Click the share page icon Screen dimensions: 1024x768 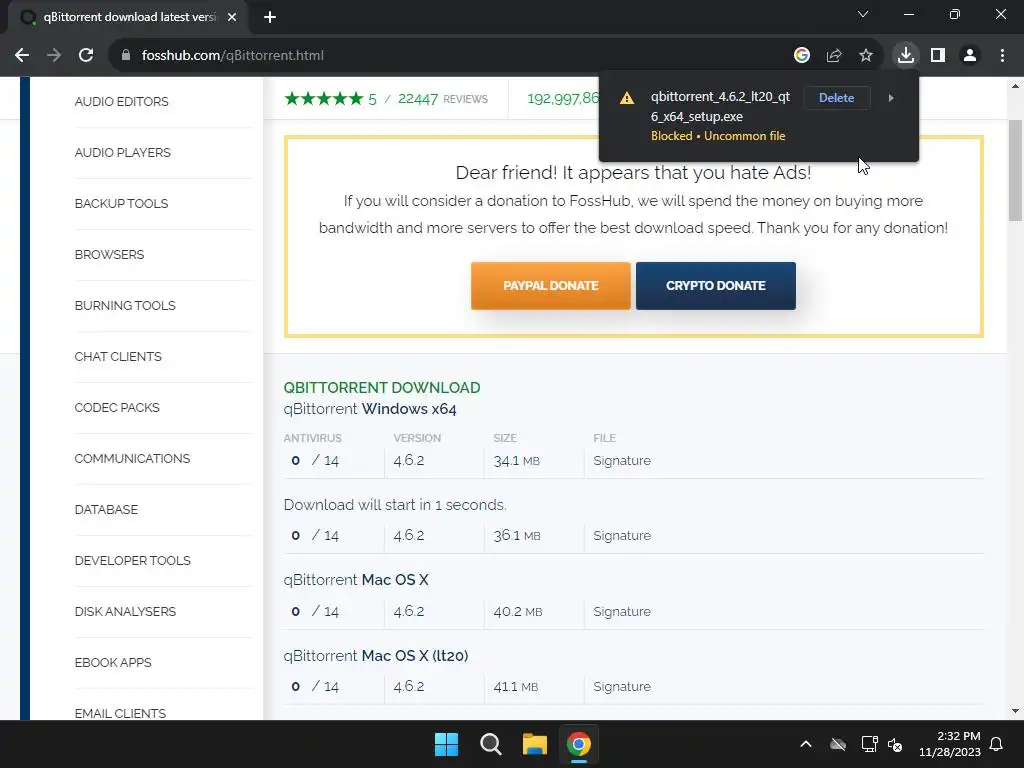click(x=834, y=56)
